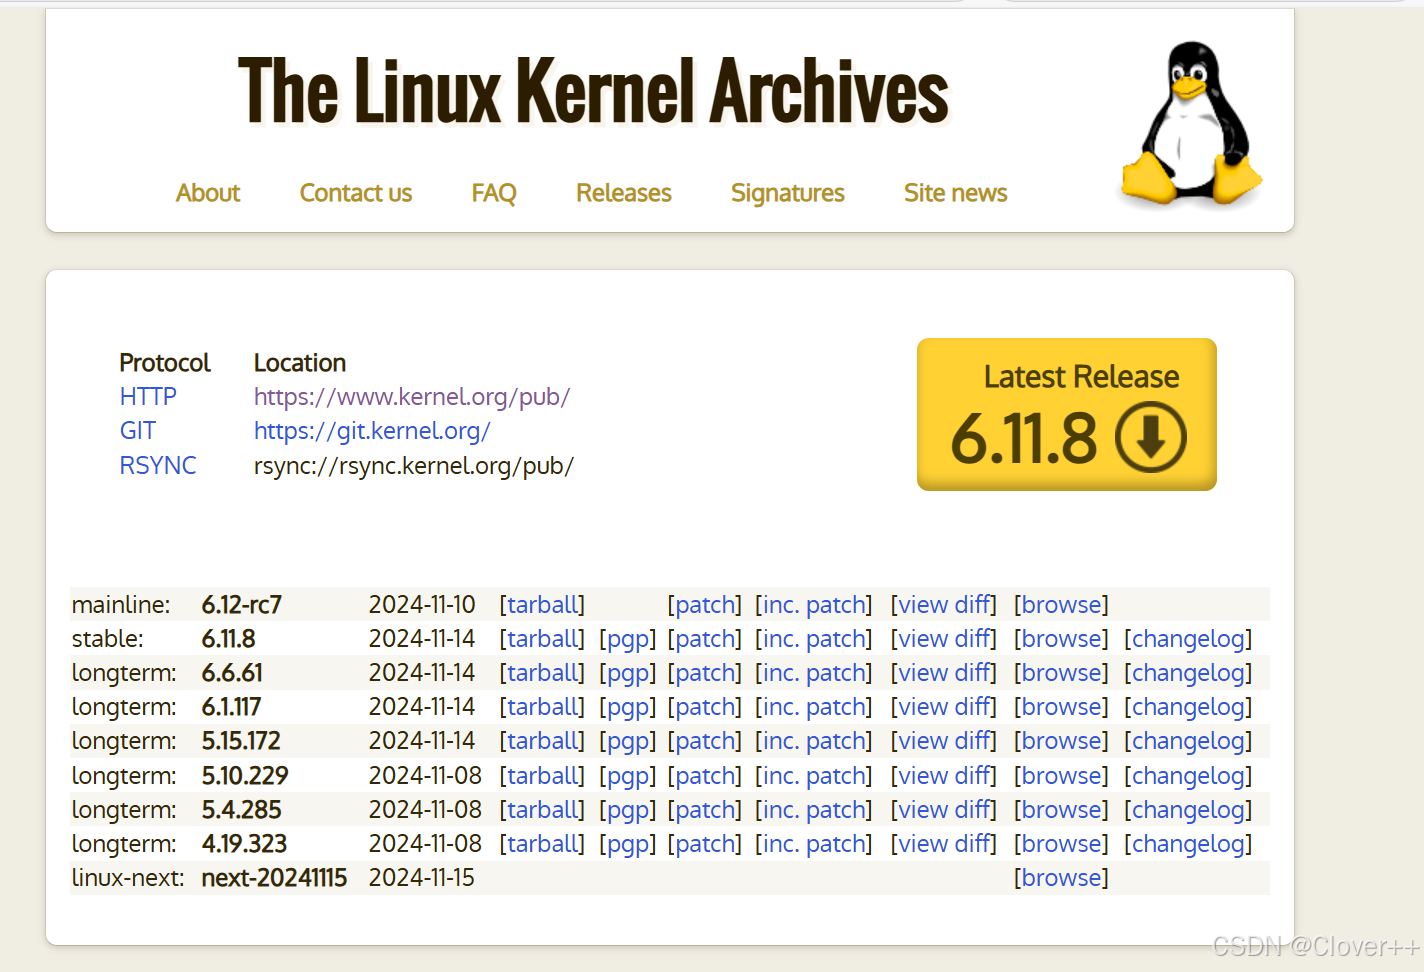Select version text 6.12-rc7
Image resolution: width=1424 pixels, height=972 pixels.
(x=242, y=605)
